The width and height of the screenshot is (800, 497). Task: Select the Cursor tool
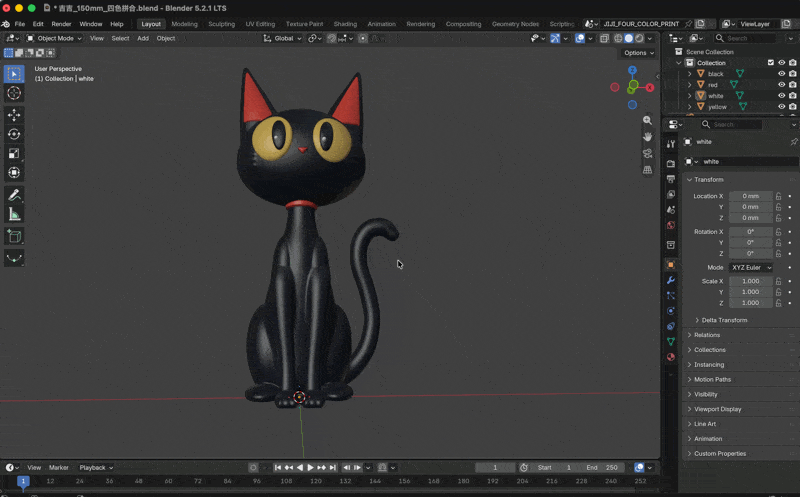(x=14, y=93)
